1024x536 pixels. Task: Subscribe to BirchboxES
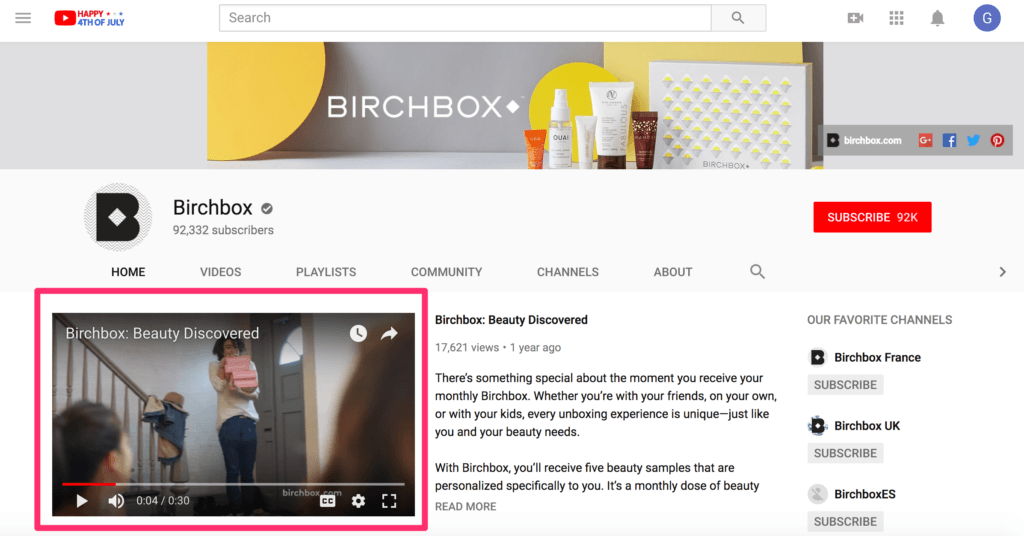point(845,522)
